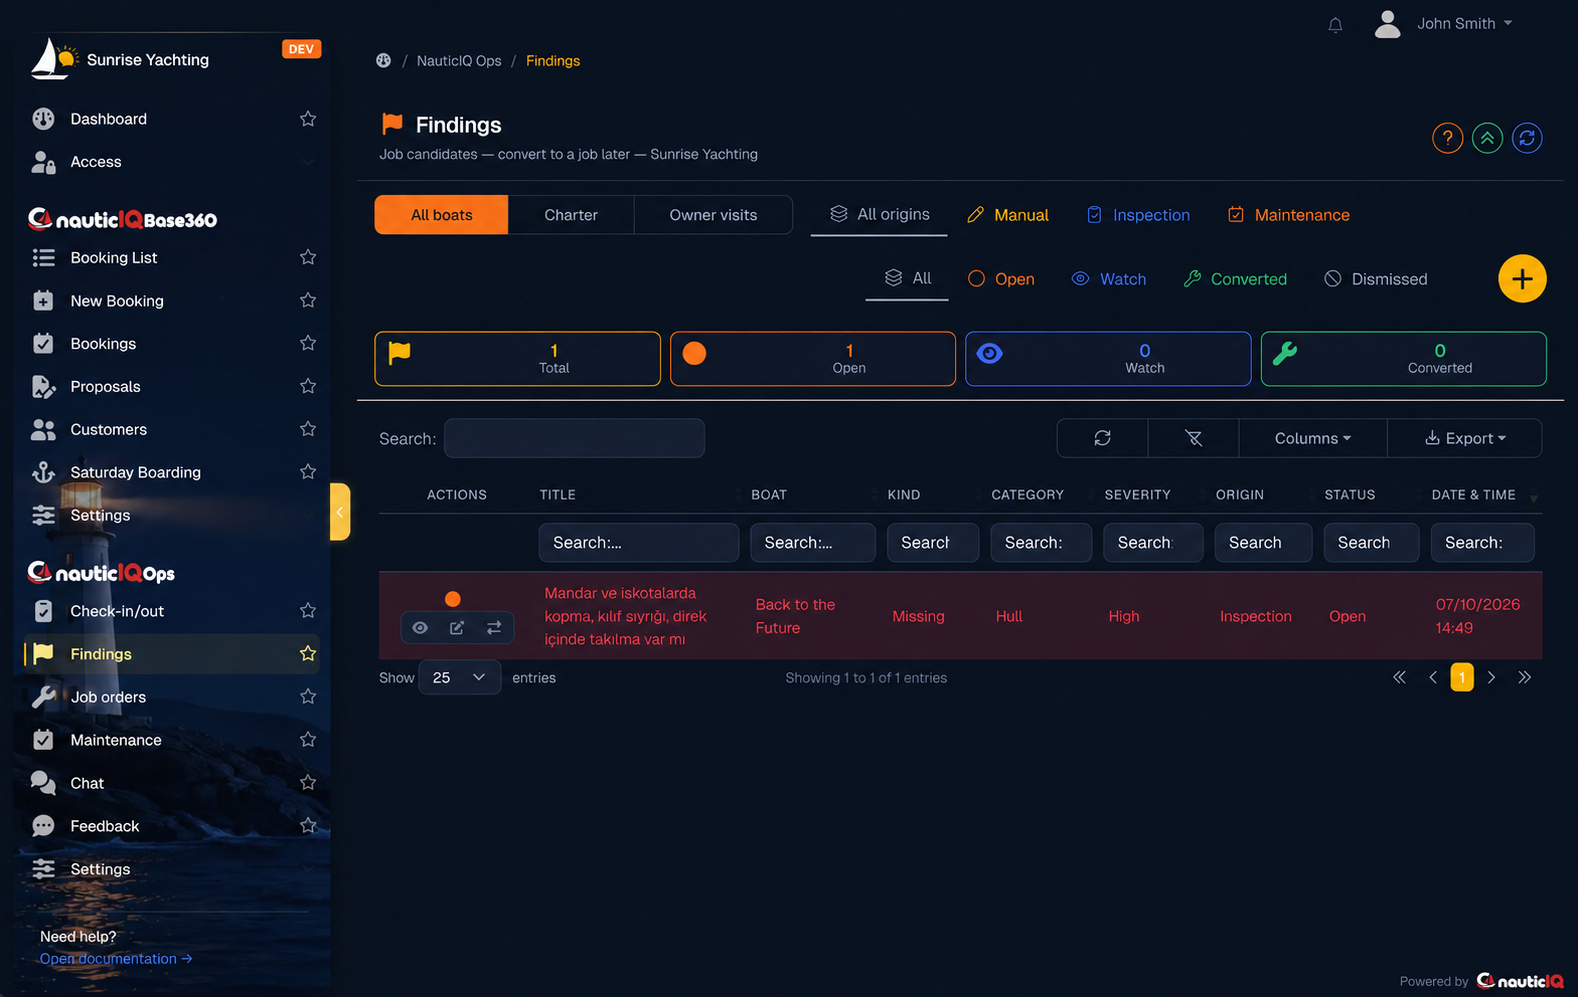
Task: Open the help question mark icon
Action: click(1447, 138)
